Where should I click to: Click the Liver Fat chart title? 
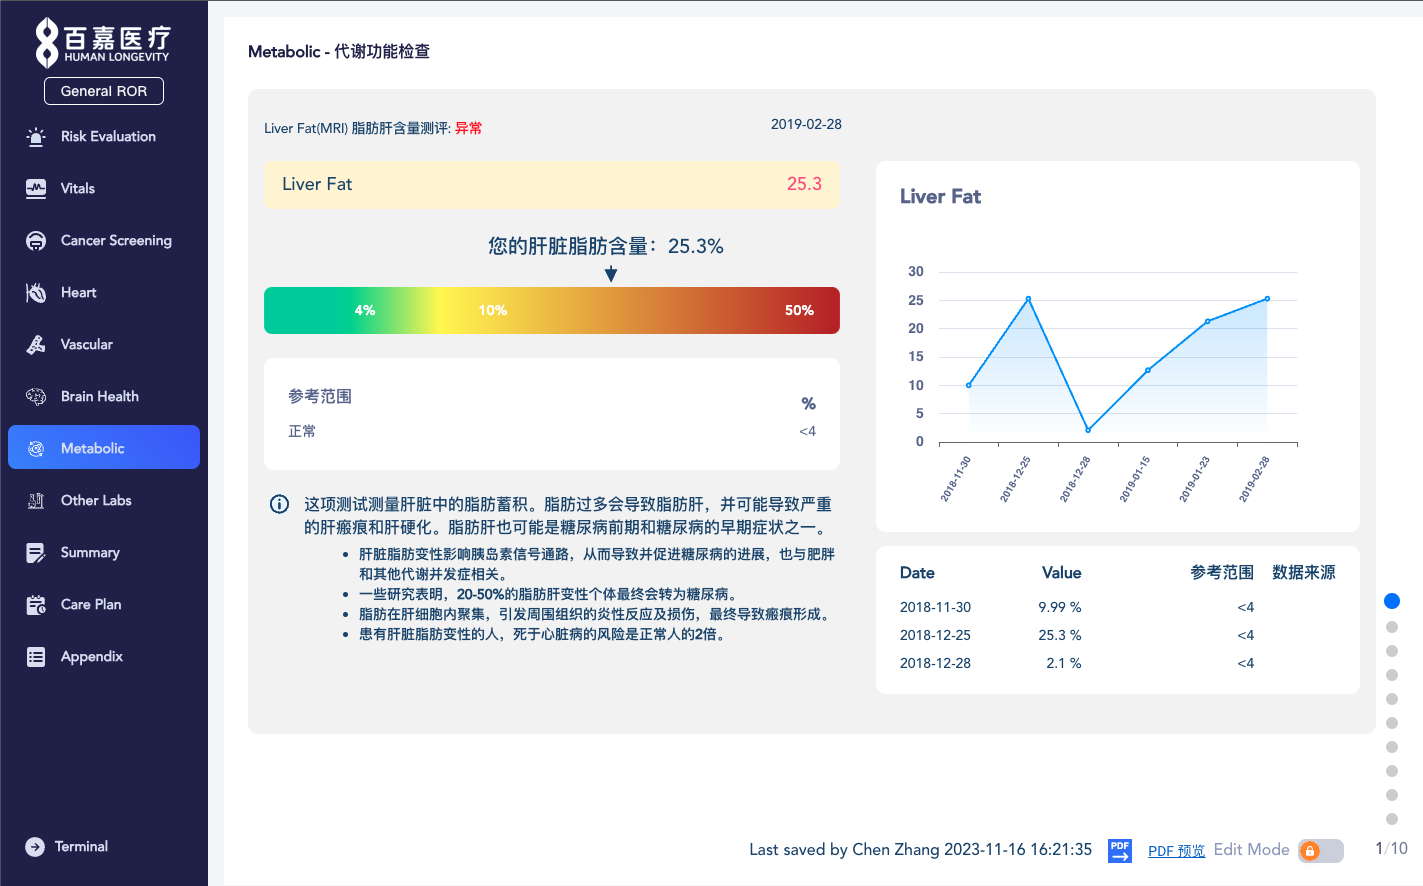[940, 196]
